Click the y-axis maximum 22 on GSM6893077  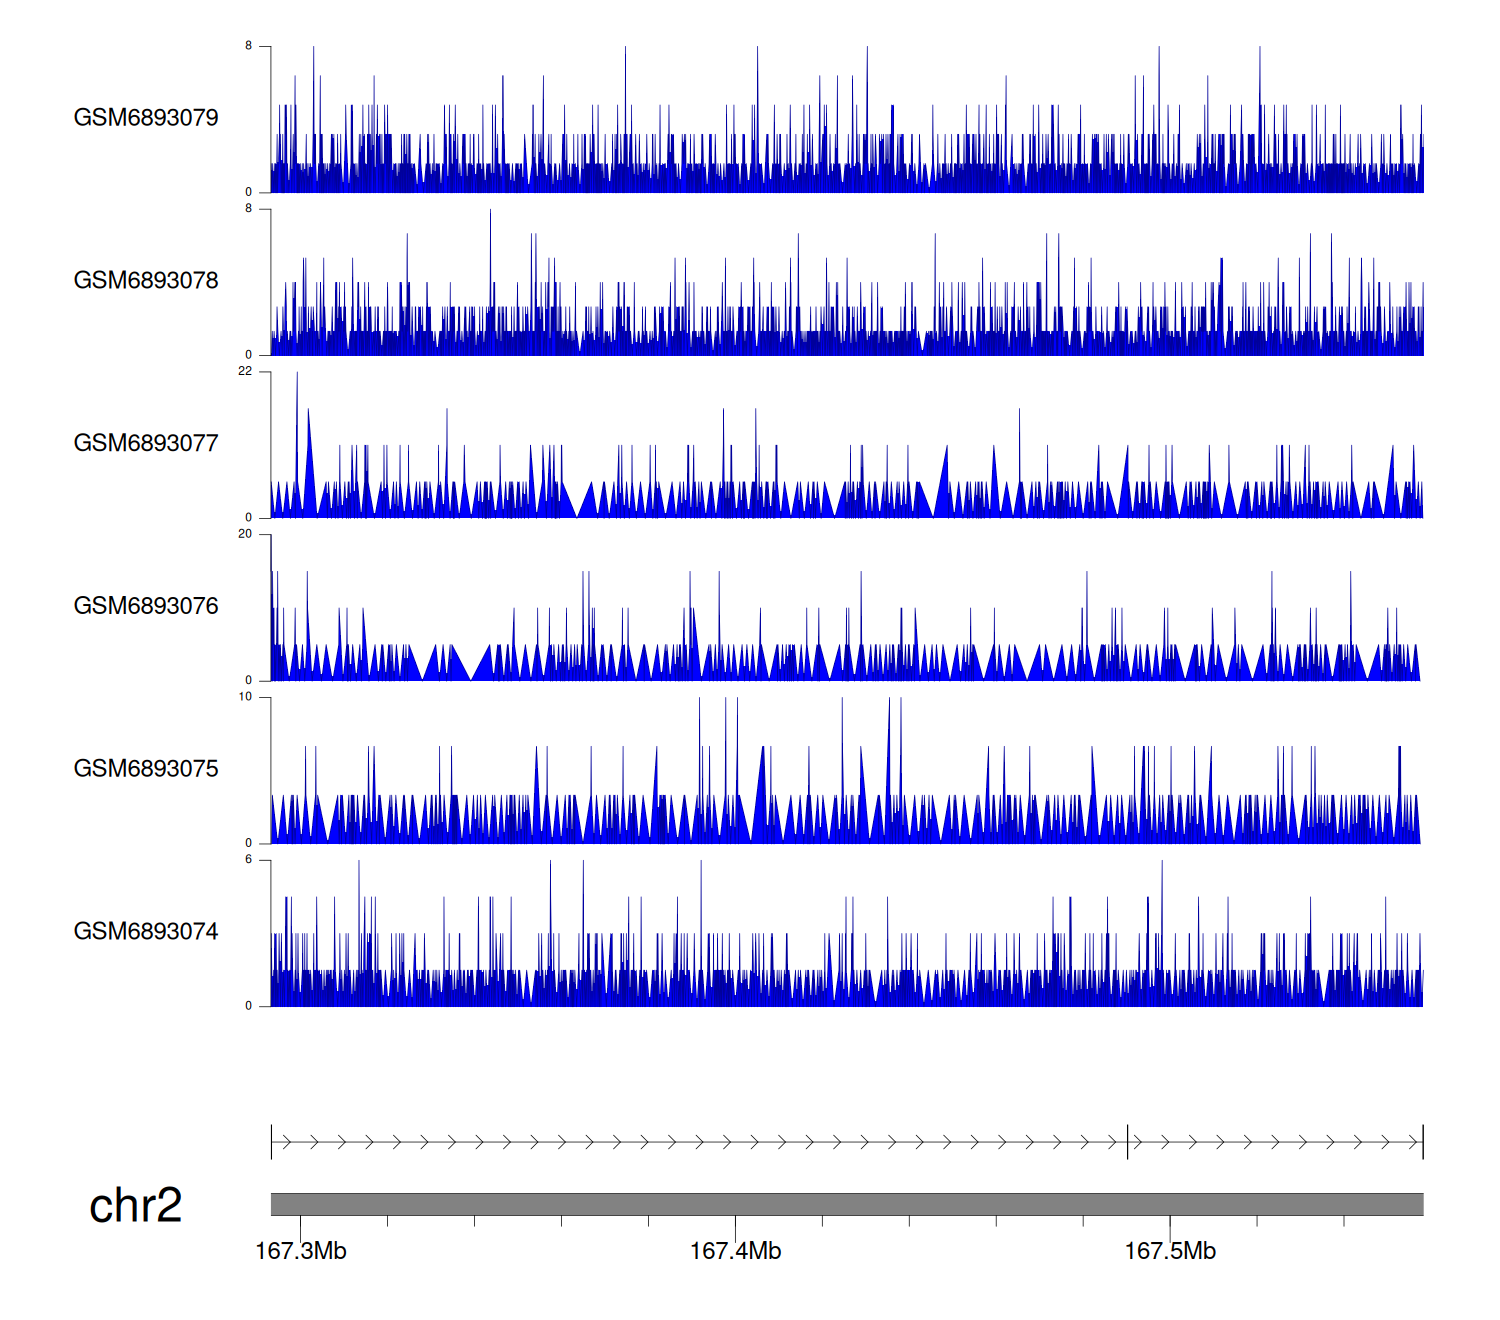click(x=245, y=371)
